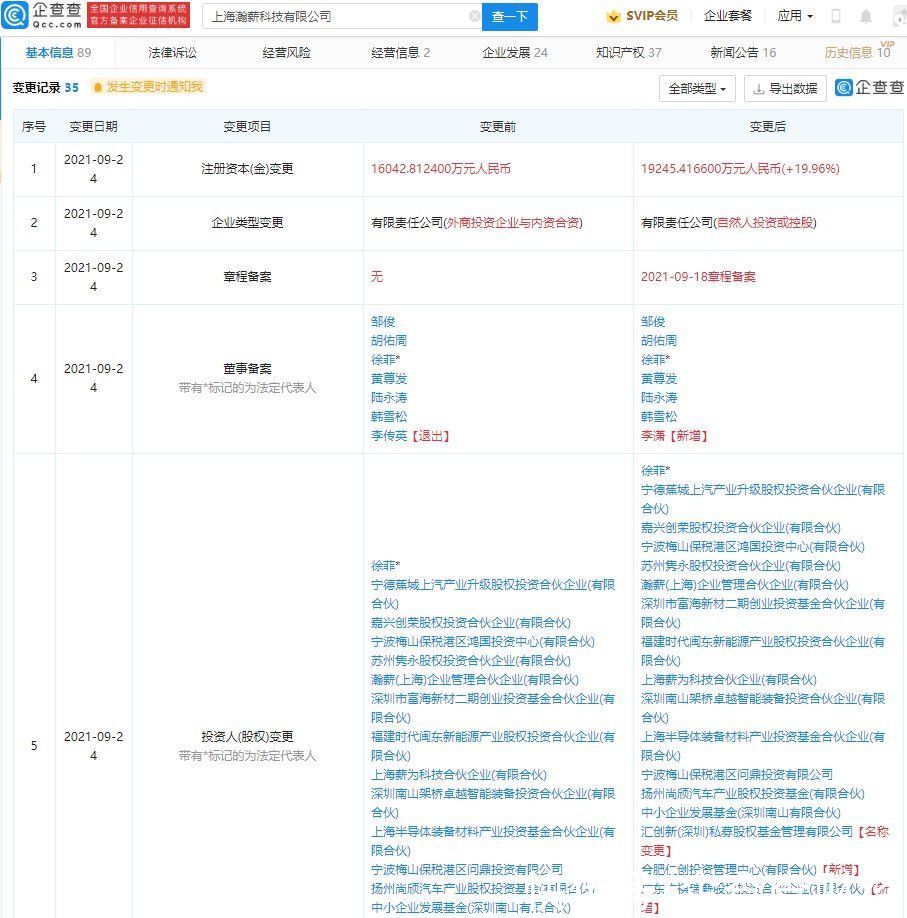This screenshot has height=918, width=907.
Task: Click the 章程备案 item cell
Action: point(247,277)
